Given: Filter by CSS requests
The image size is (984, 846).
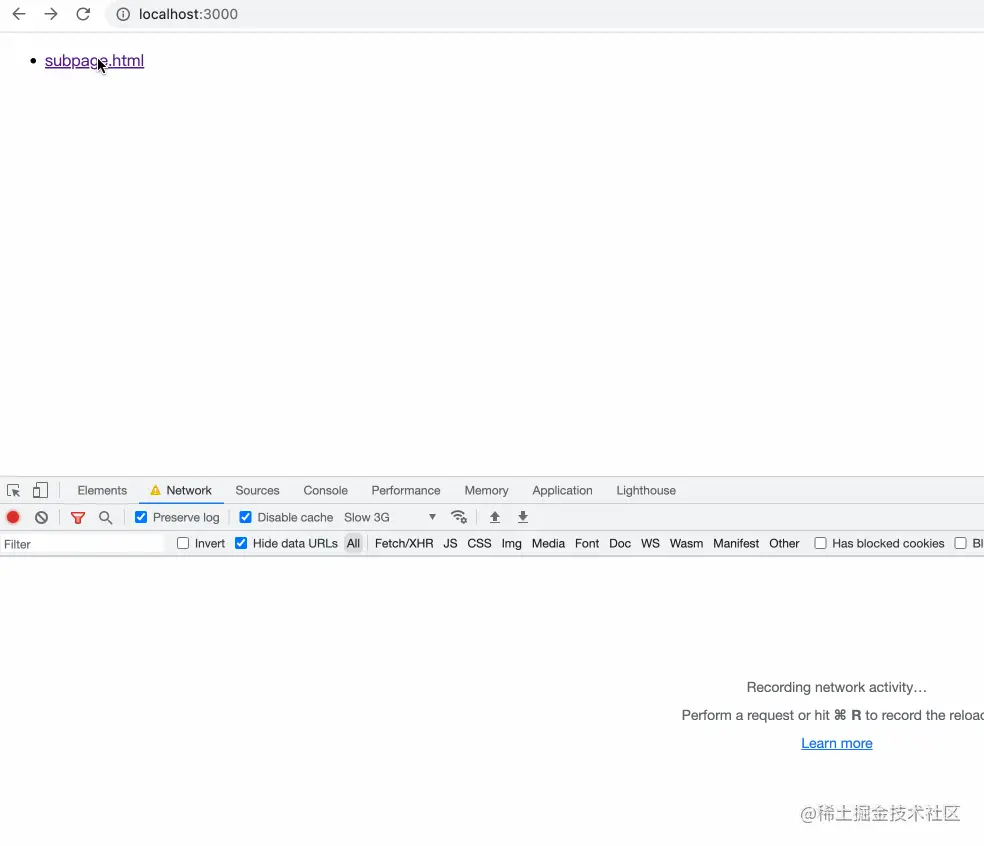Looking at the screenshot, I should click(479, 543).
